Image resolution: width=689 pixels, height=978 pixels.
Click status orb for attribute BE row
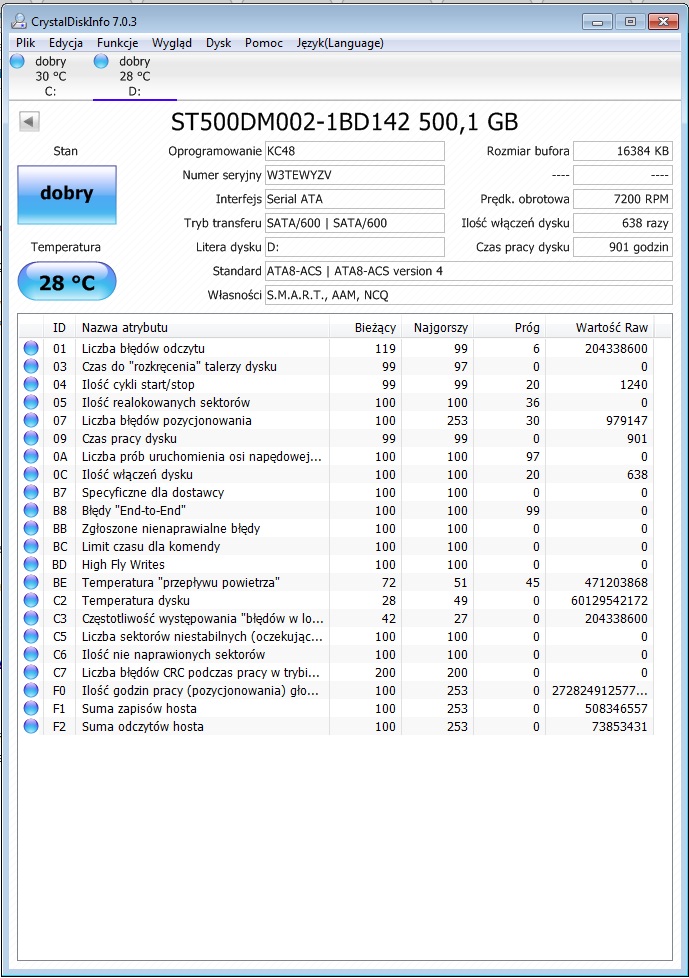pos(31,583)
